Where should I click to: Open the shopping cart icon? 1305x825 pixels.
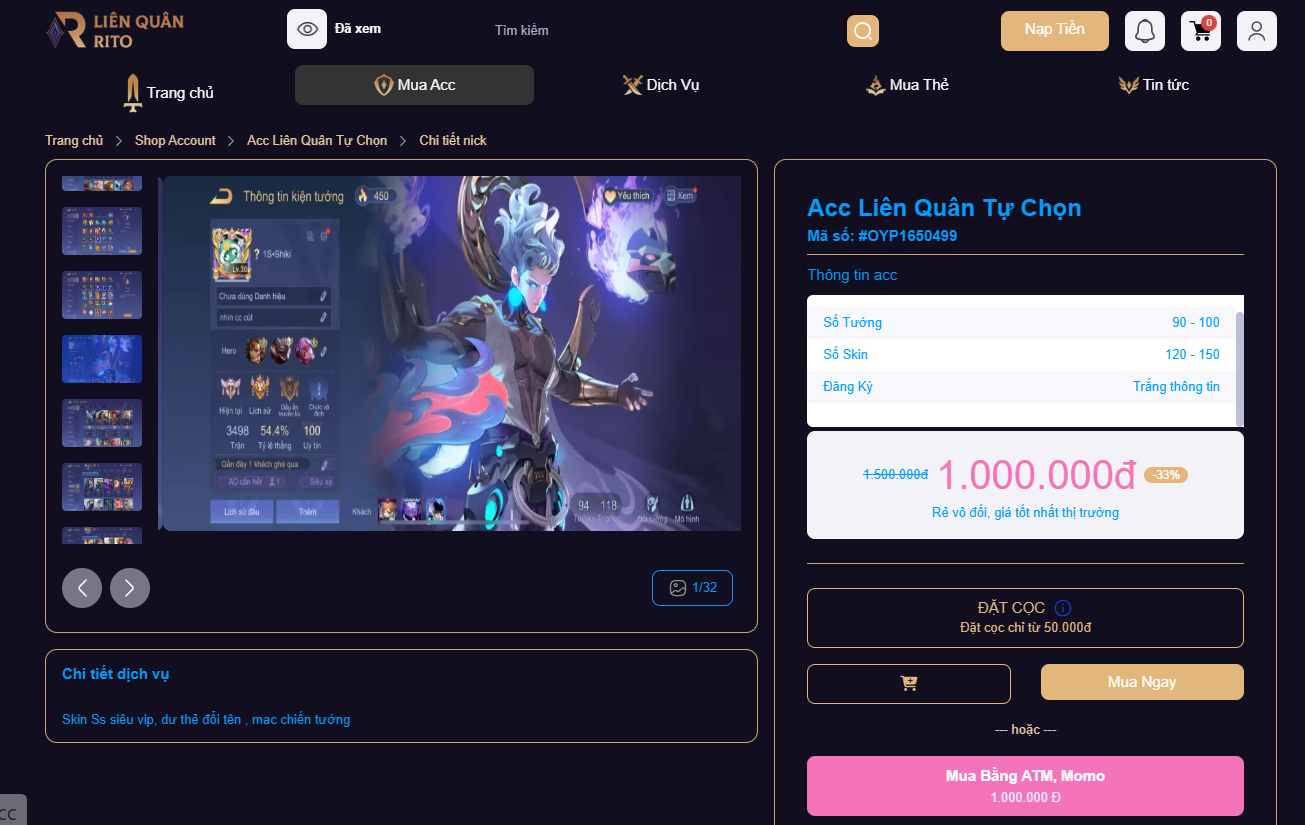(x=1201, y=31)
